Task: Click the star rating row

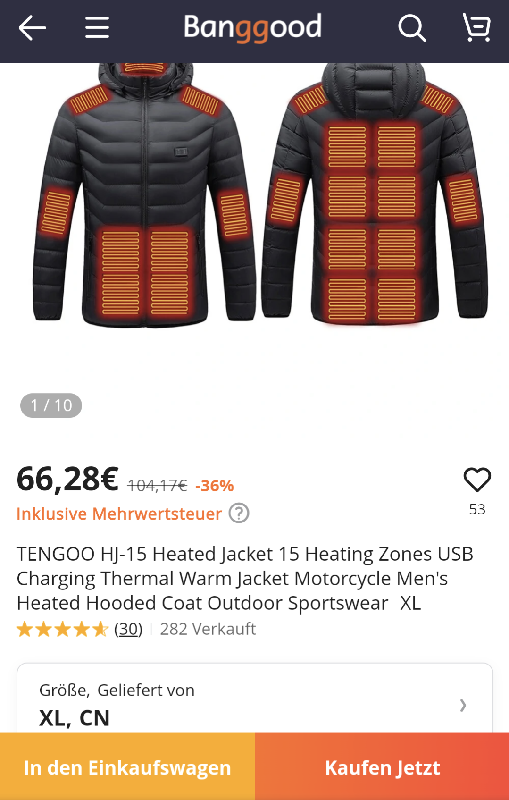Action: [62, 629]
